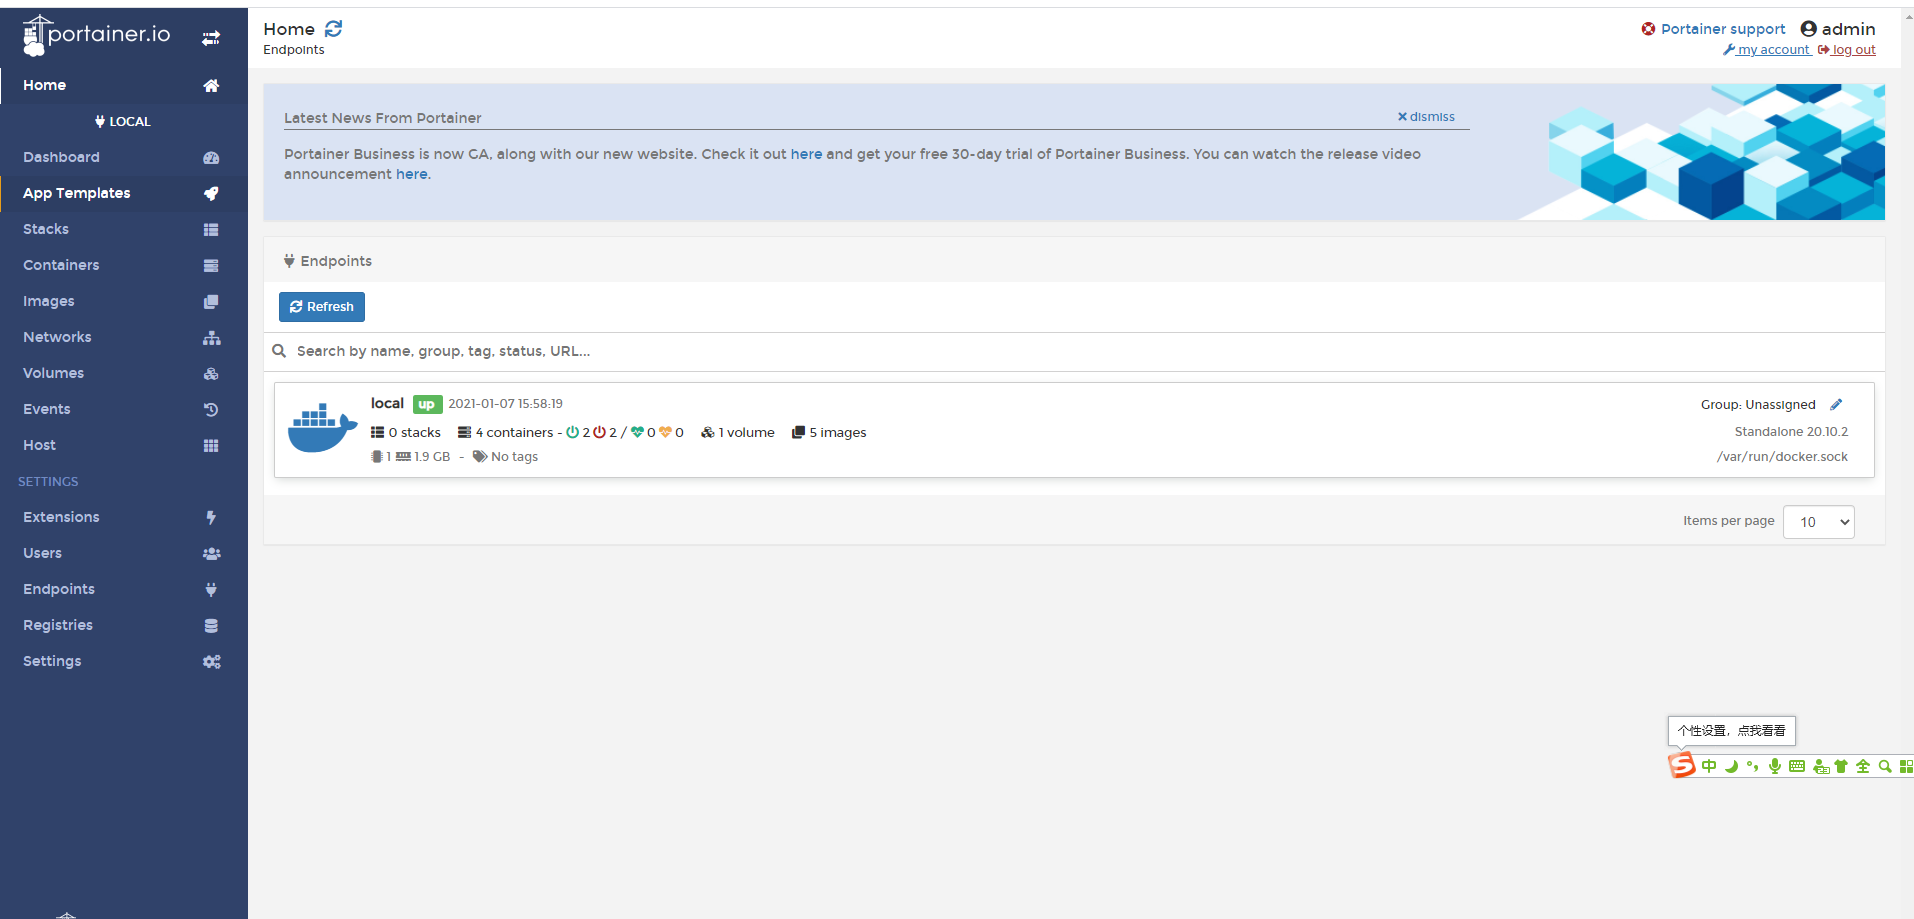This screenshot has height=919, width=1914.
Task: Click the App Templates rocket icon
Action: 211,194
